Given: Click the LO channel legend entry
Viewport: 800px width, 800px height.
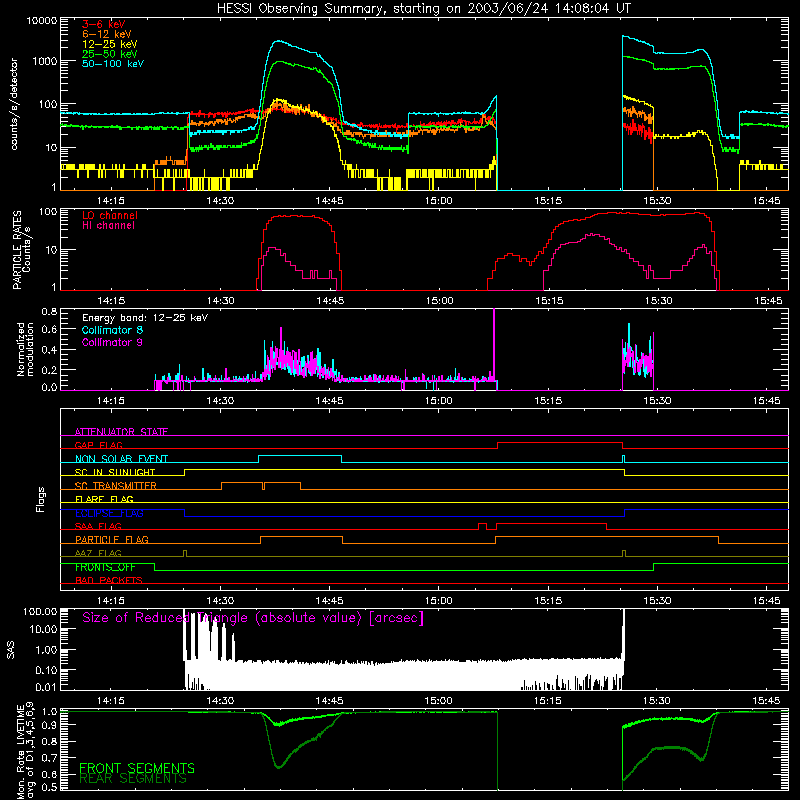Looking at the screenshot, I should coord(110,215).
